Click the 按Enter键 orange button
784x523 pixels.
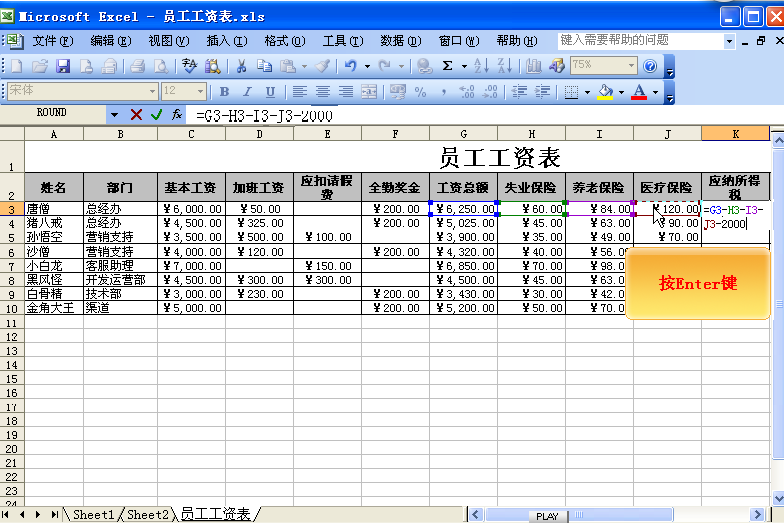point(698,284)
